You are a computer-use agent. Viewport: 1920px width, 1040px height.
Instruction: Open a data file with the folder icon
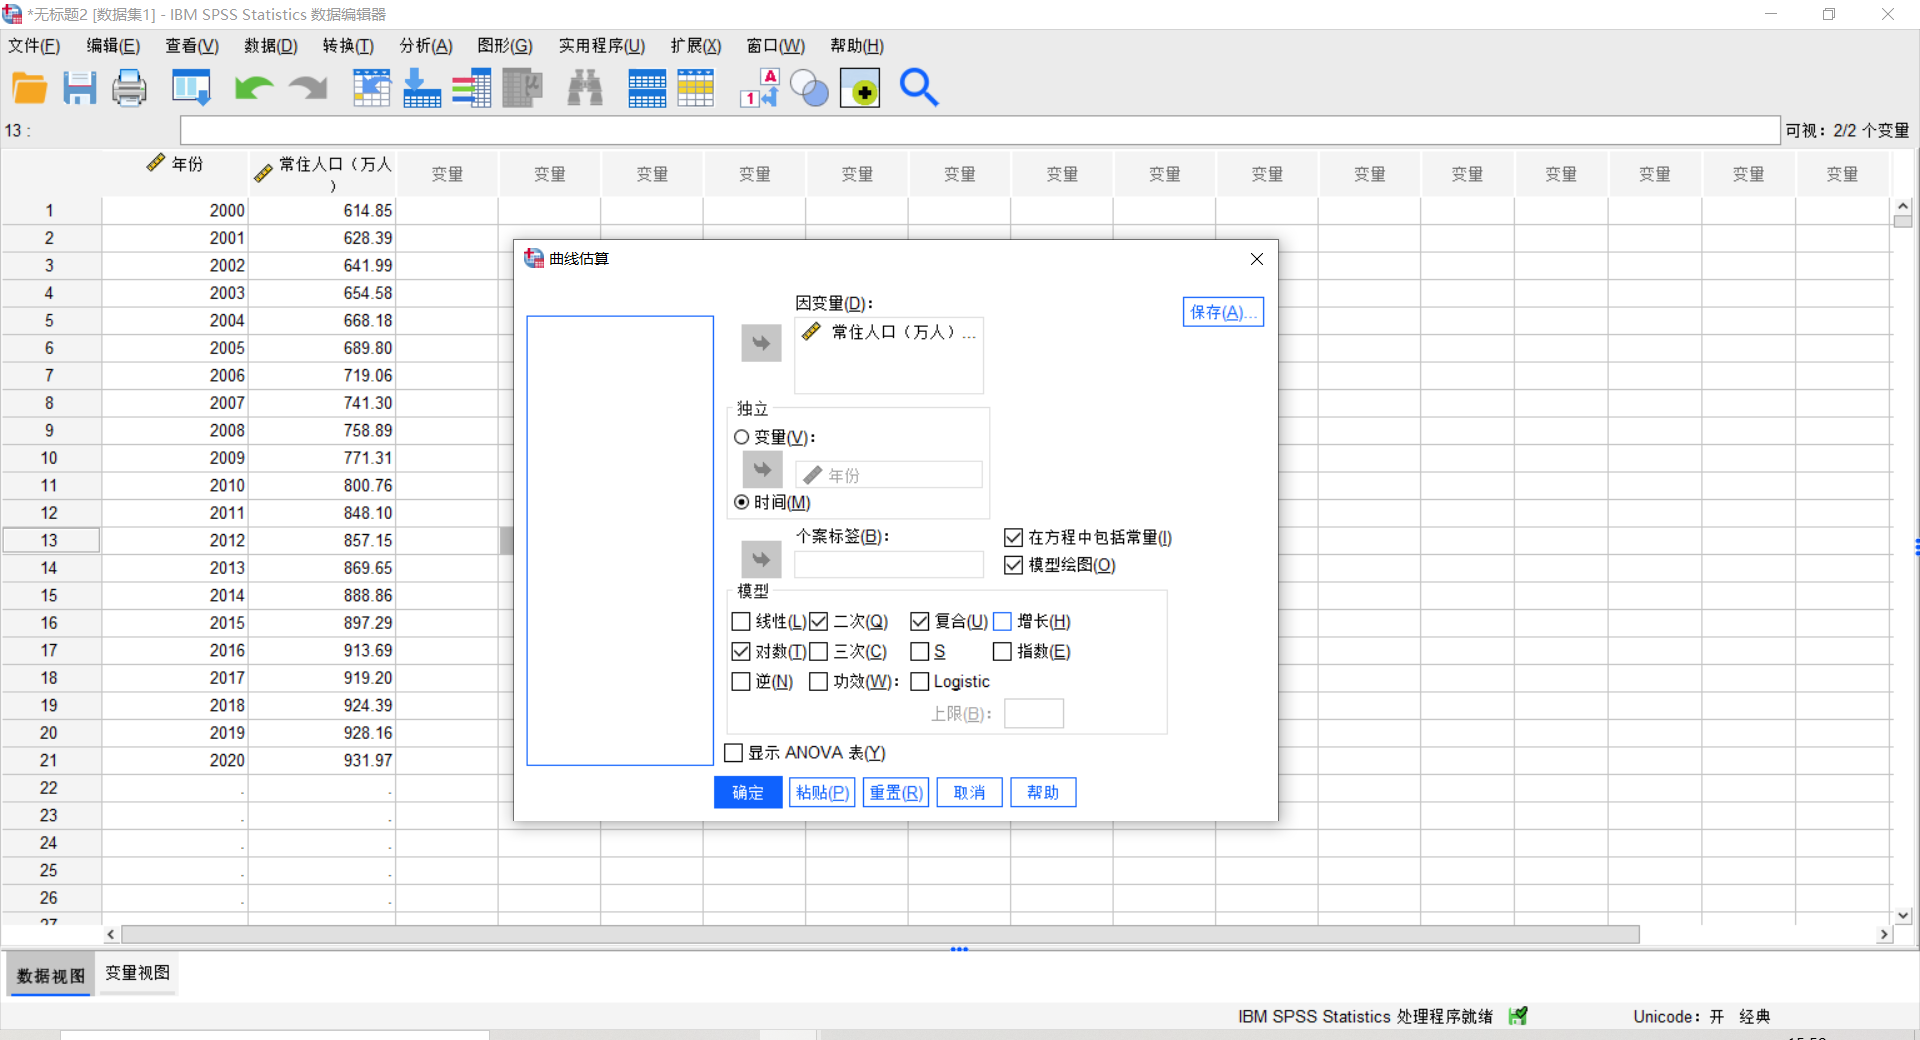click(x=29, y=88)
